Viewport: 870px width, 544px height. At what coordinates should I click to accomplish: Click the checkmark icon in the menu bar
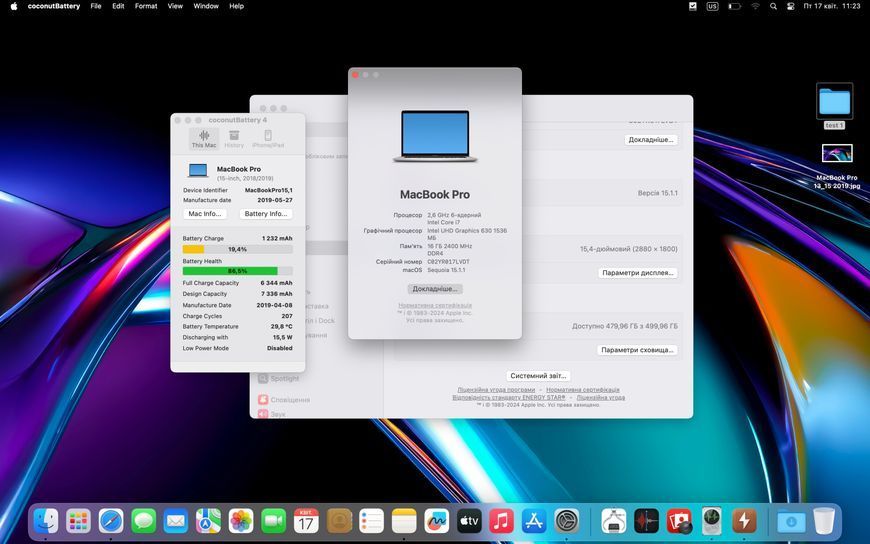coord(692,6)
